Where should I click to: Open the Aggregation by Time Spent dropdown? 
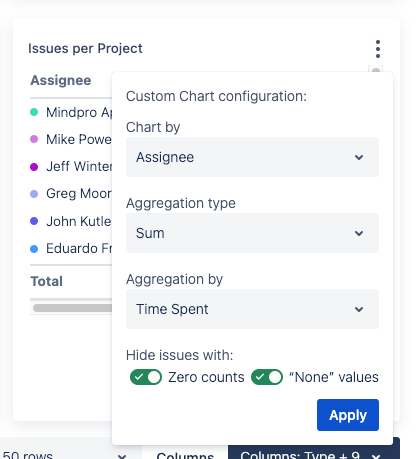click(x=252, y=309)
